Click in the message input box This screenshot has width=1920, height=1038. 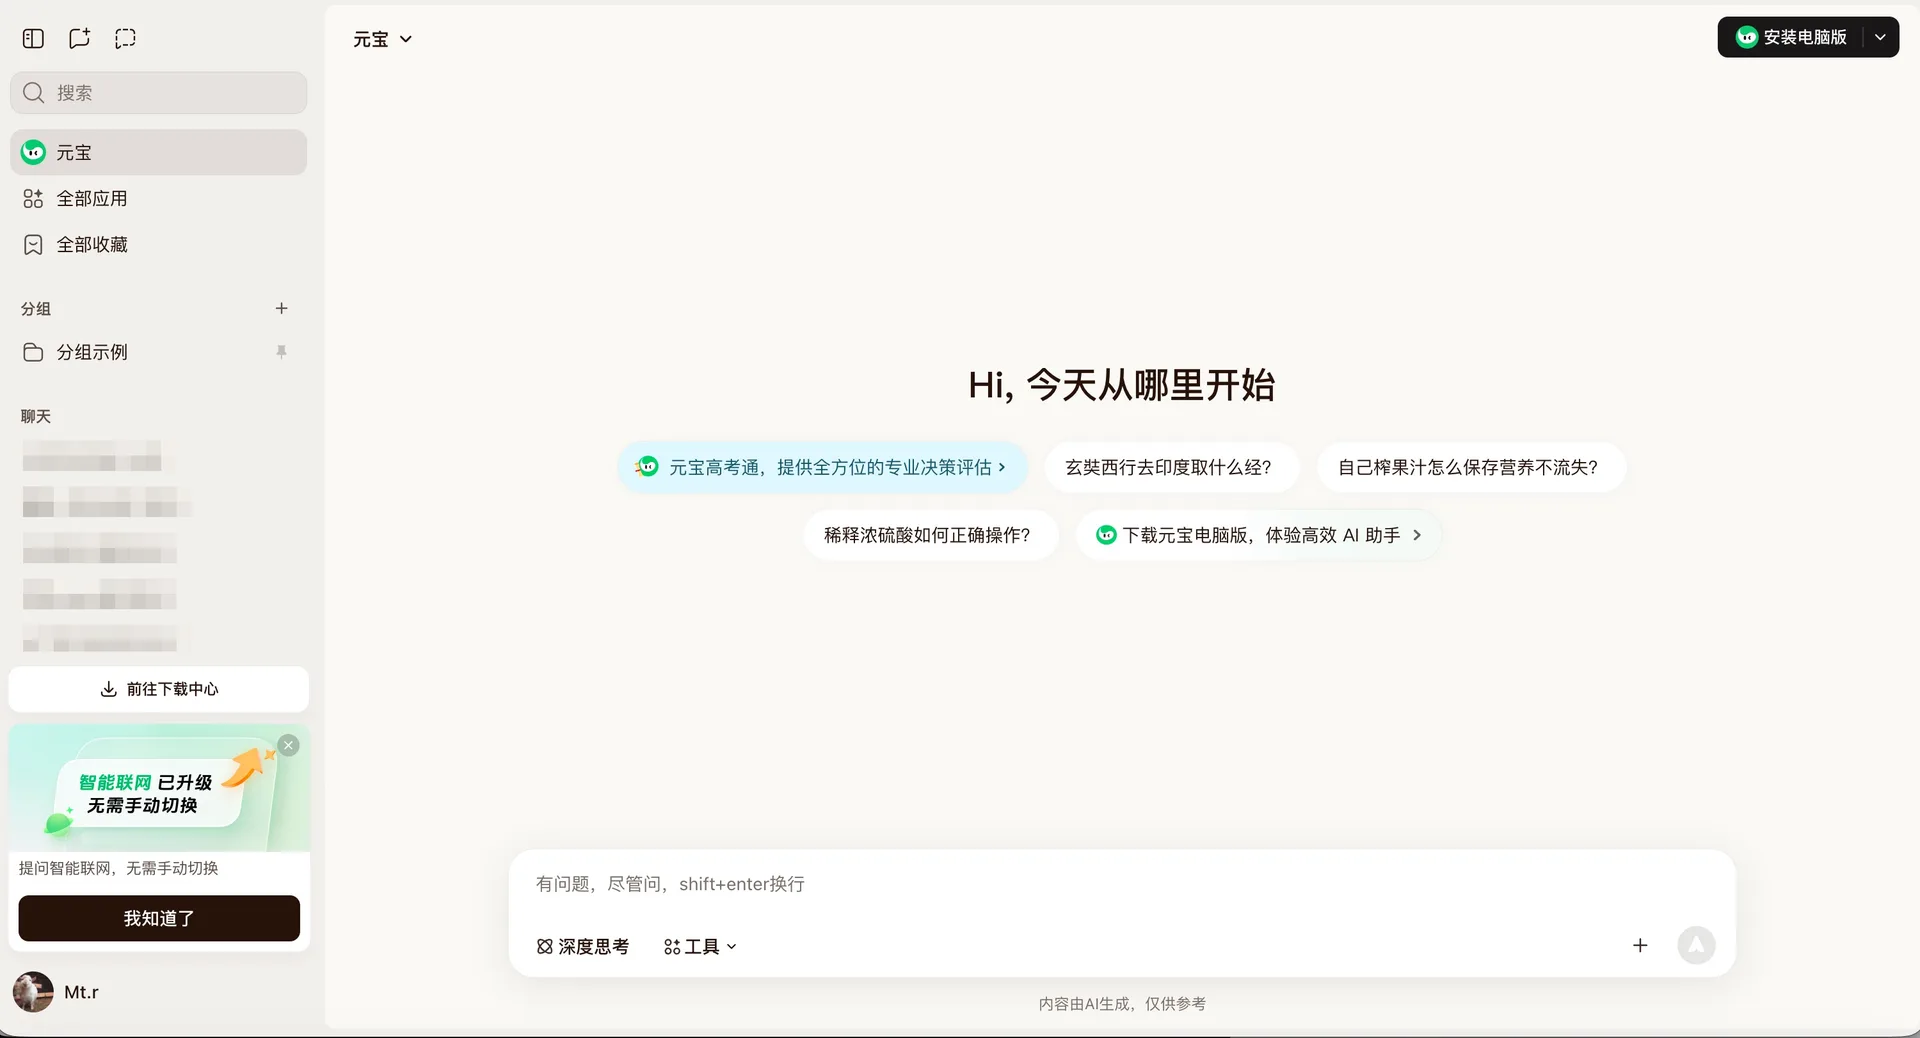[1121, 884]
